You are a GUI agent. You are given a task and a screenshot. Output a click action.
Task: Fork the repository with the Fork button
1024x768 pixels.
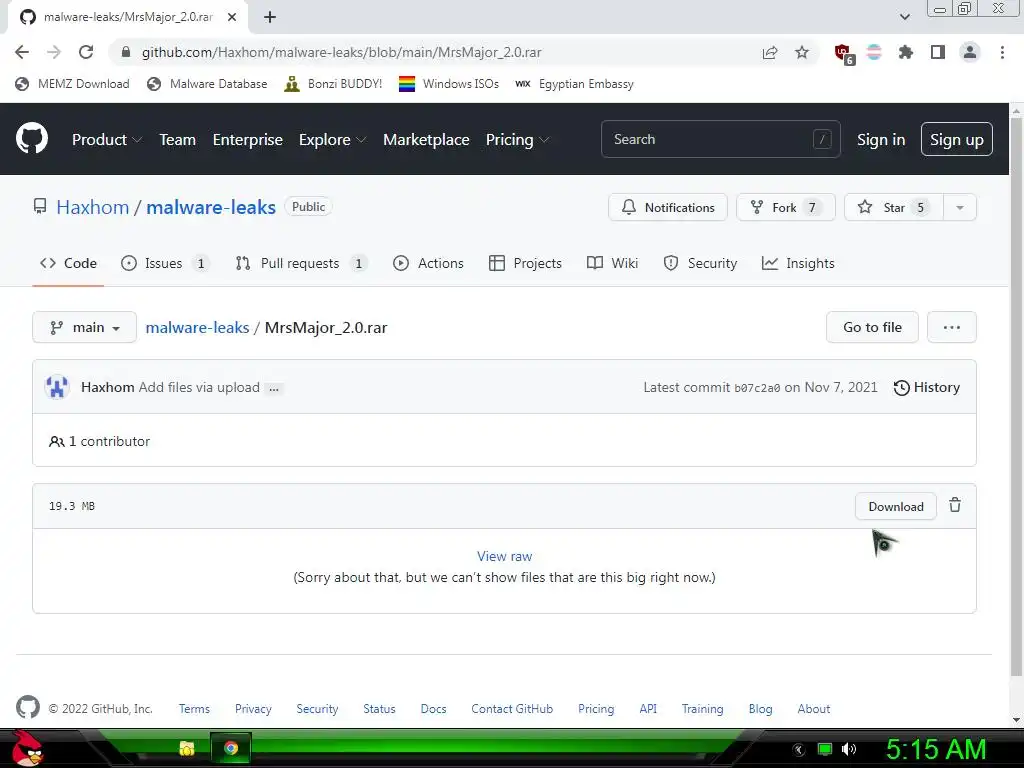click(x=786, y=208)
